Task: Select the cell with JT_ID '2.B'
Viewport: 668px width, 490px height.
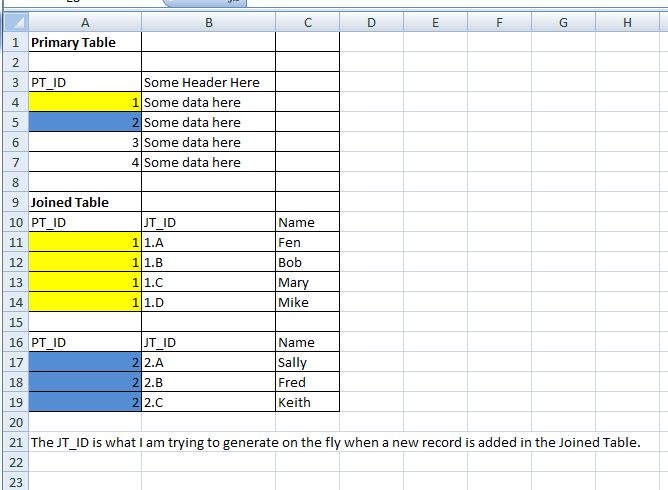Action: pyautogui.click(x=208, y=382)
